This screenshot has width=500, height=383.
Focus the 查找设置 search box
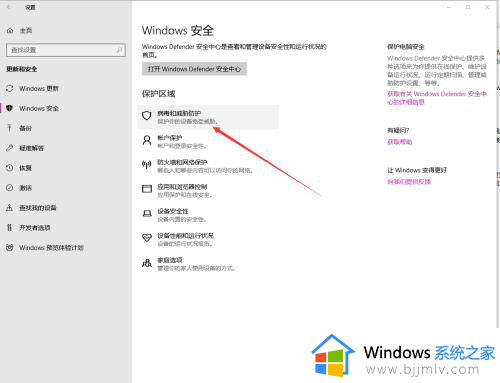66,50
